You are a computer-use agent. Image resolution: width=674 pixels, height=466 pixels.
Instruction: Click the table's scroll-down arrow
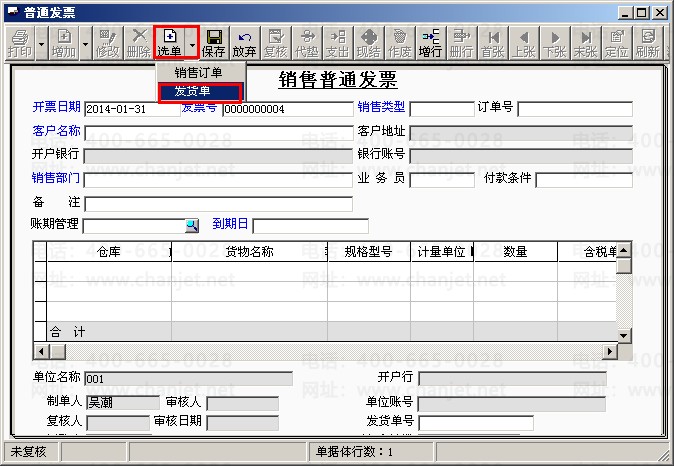[x=624, y=335]
